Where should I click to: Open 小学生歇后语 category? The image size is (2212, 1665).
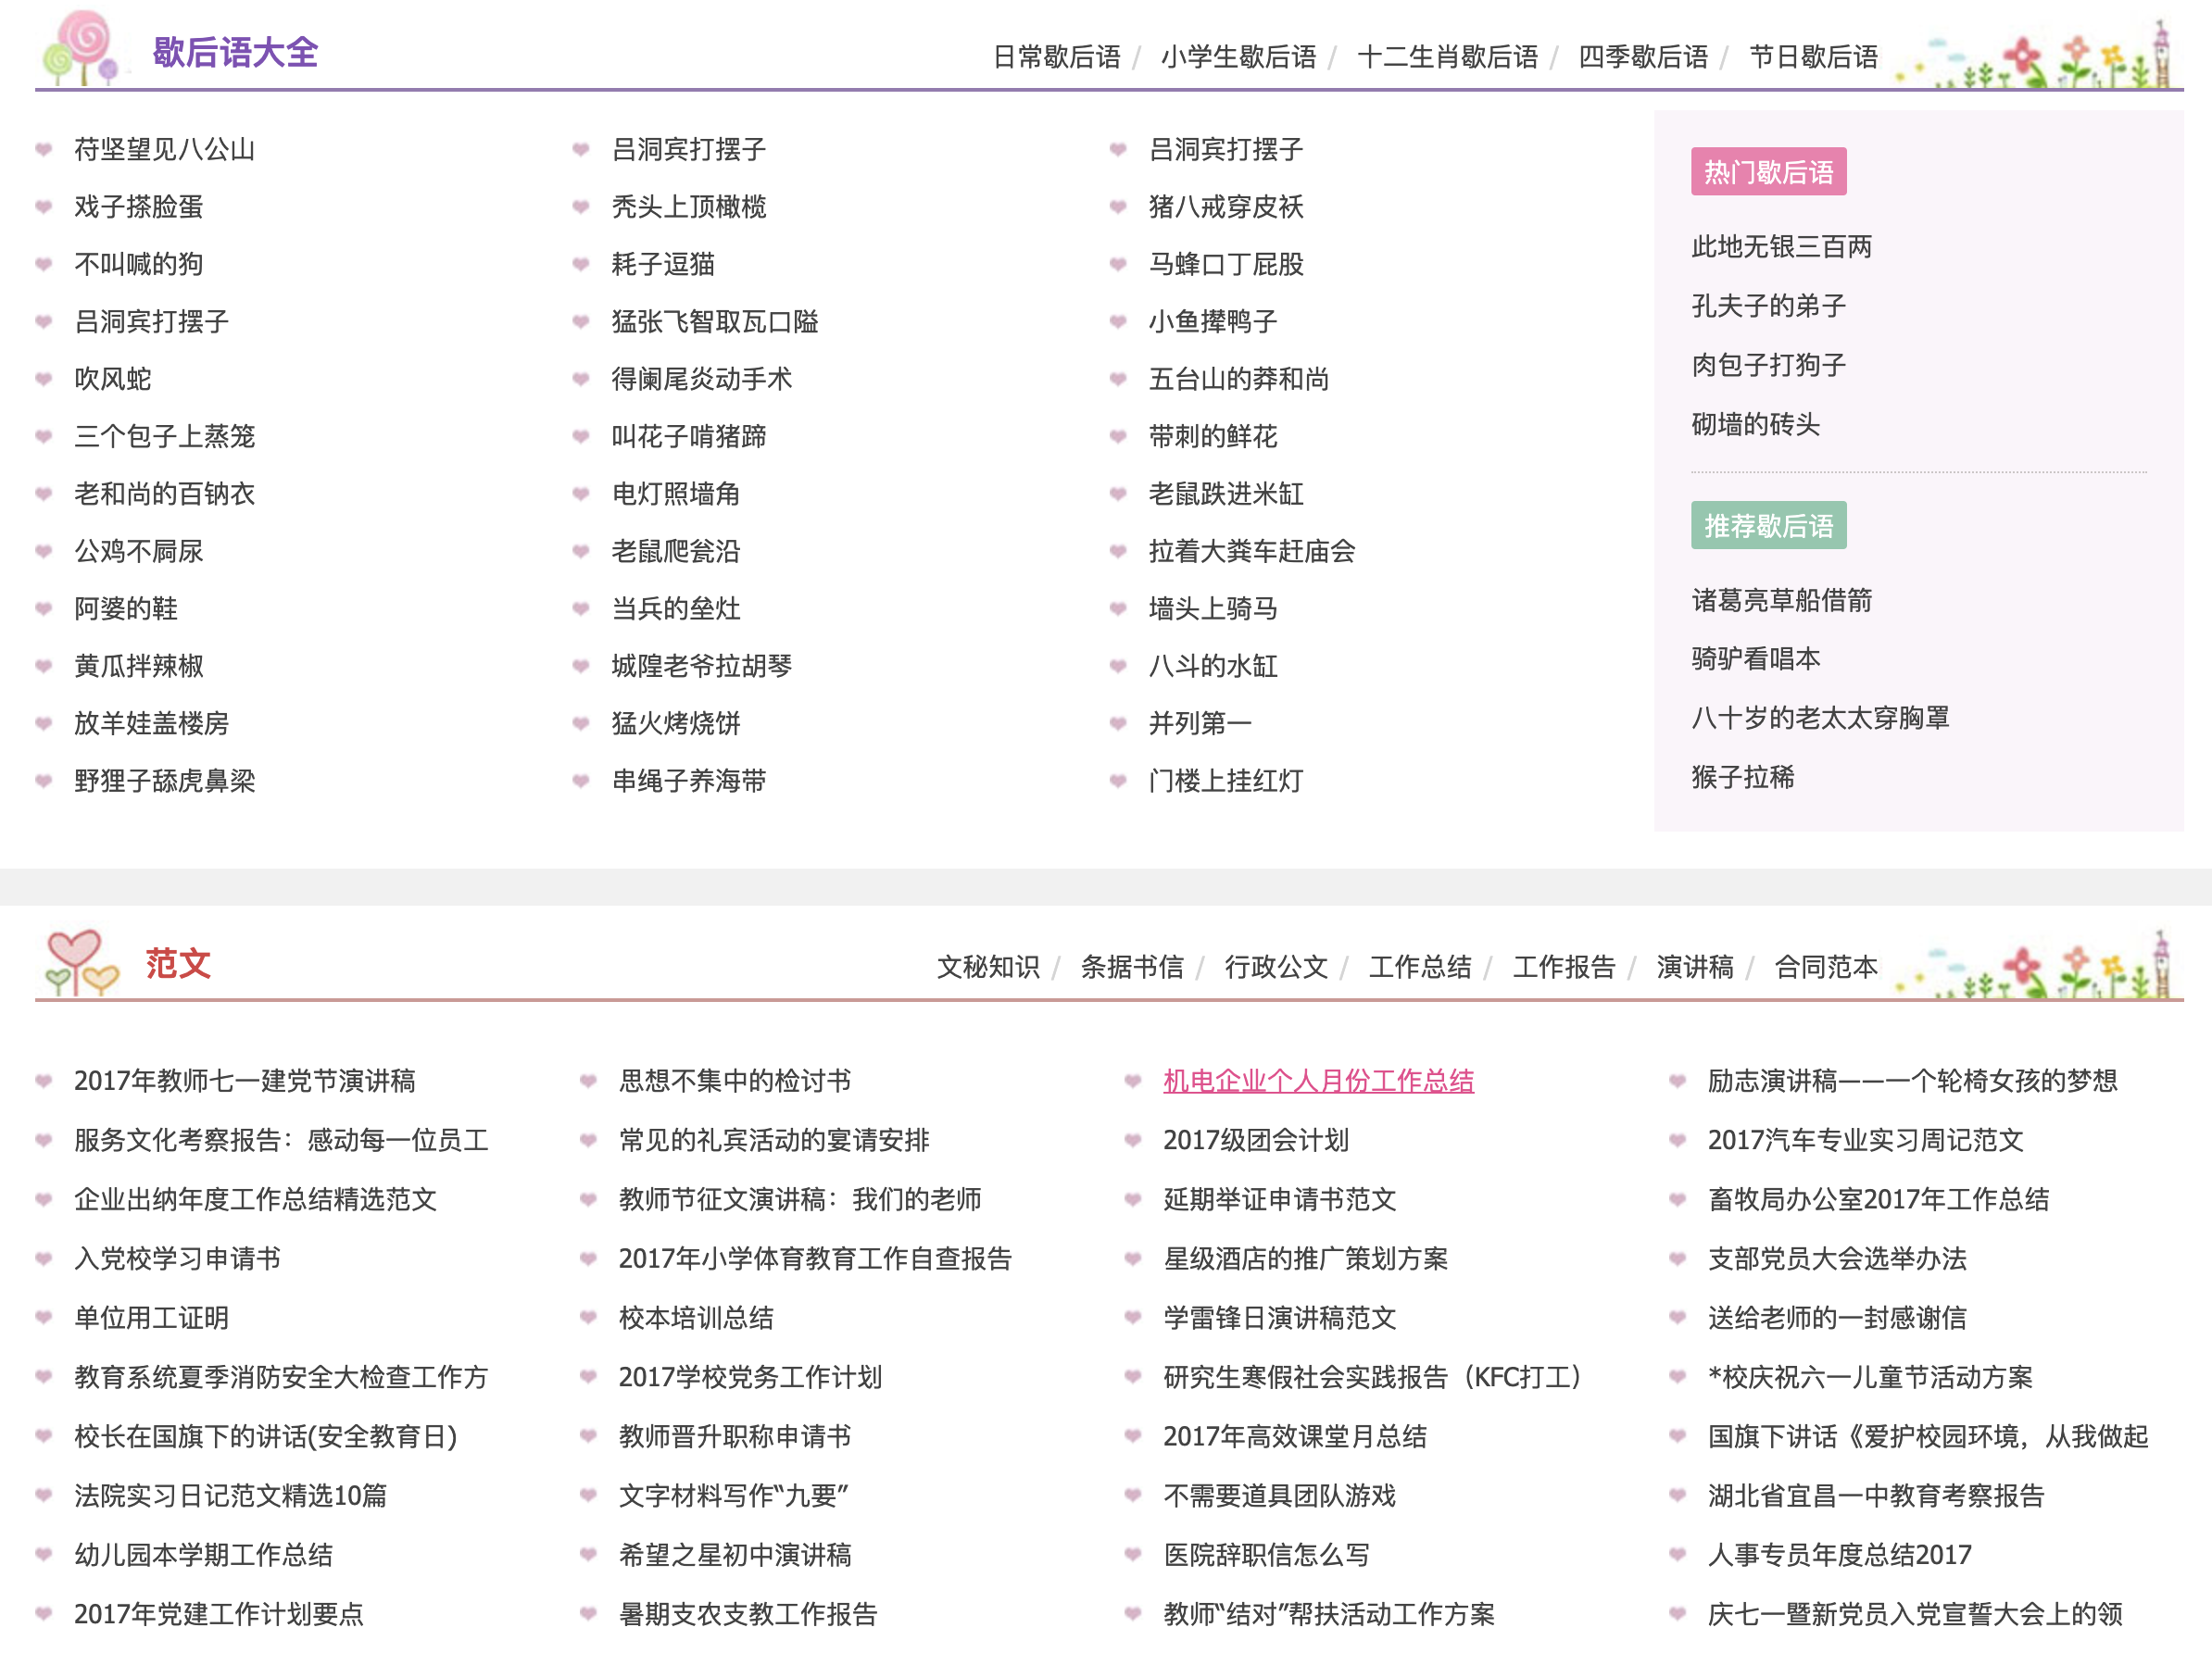click(x=1238, y=57)
